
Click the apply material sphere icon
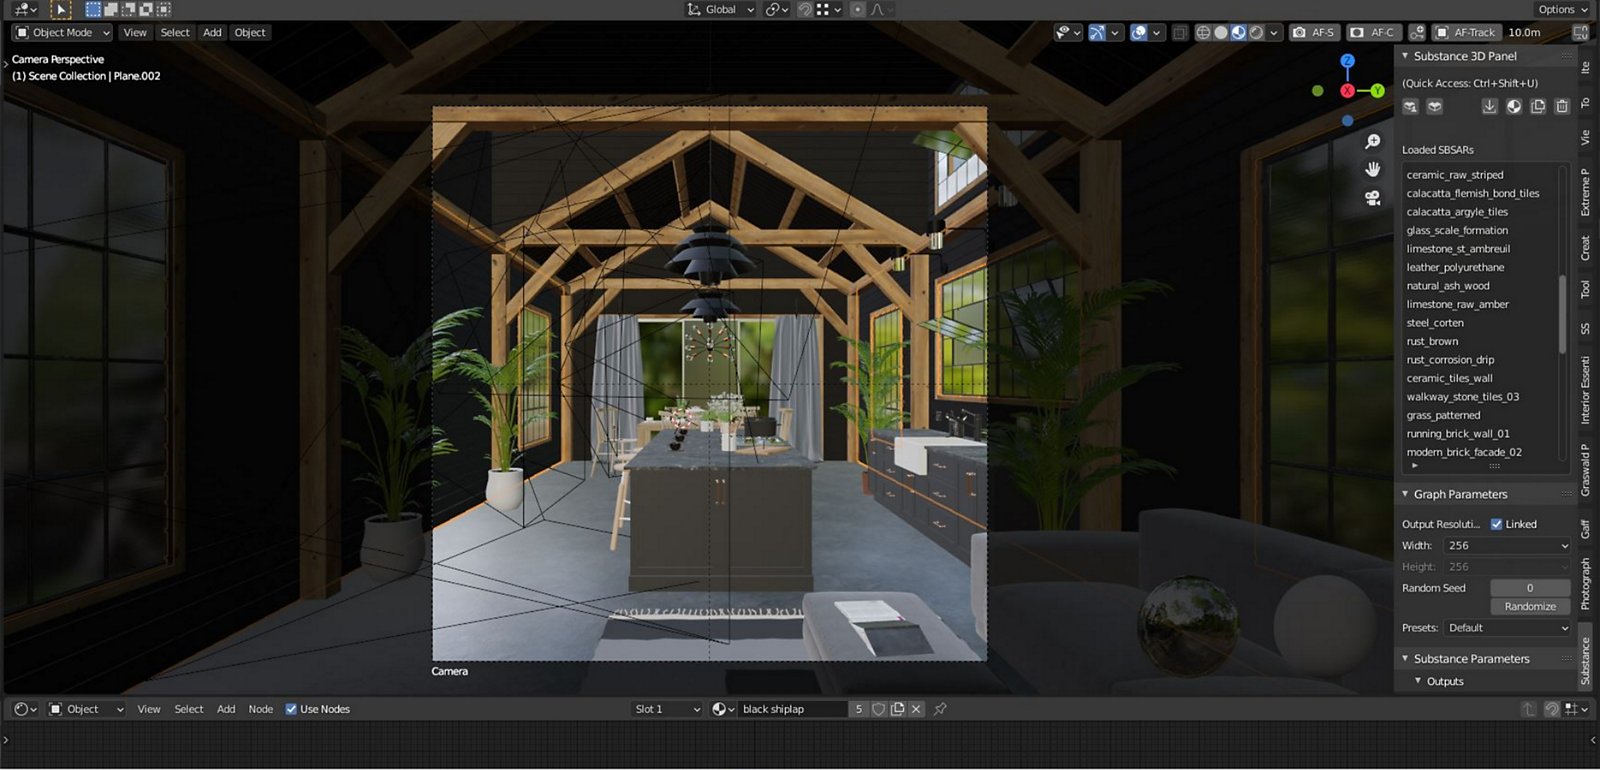coord(1514,106)
